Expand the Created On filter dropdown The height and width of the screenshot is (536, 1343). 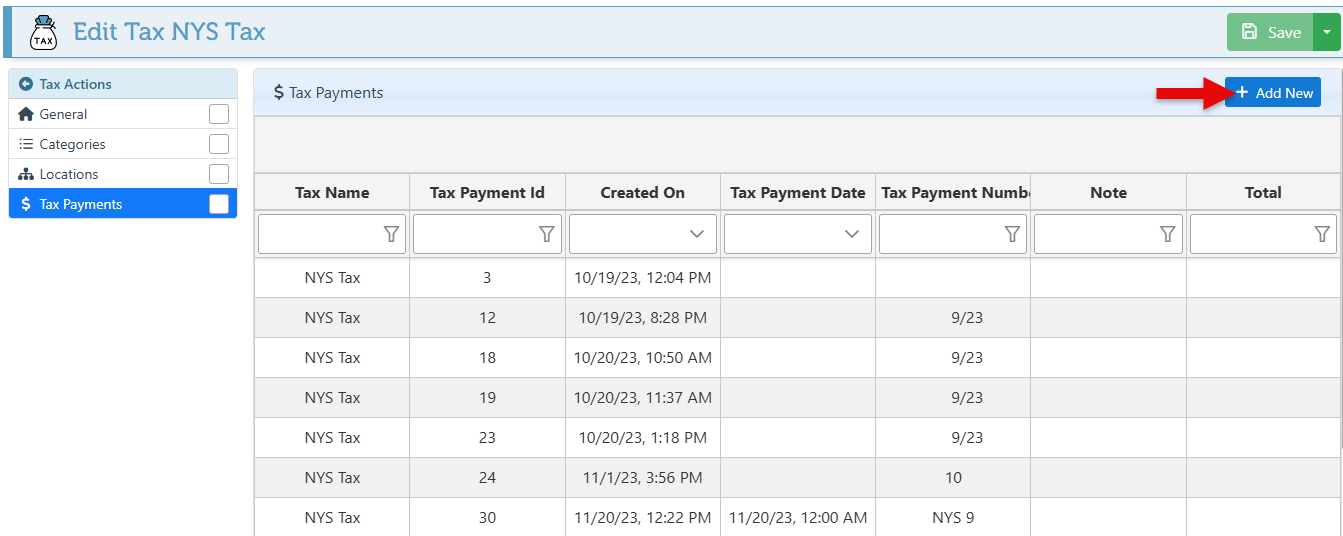click(697, 233)
